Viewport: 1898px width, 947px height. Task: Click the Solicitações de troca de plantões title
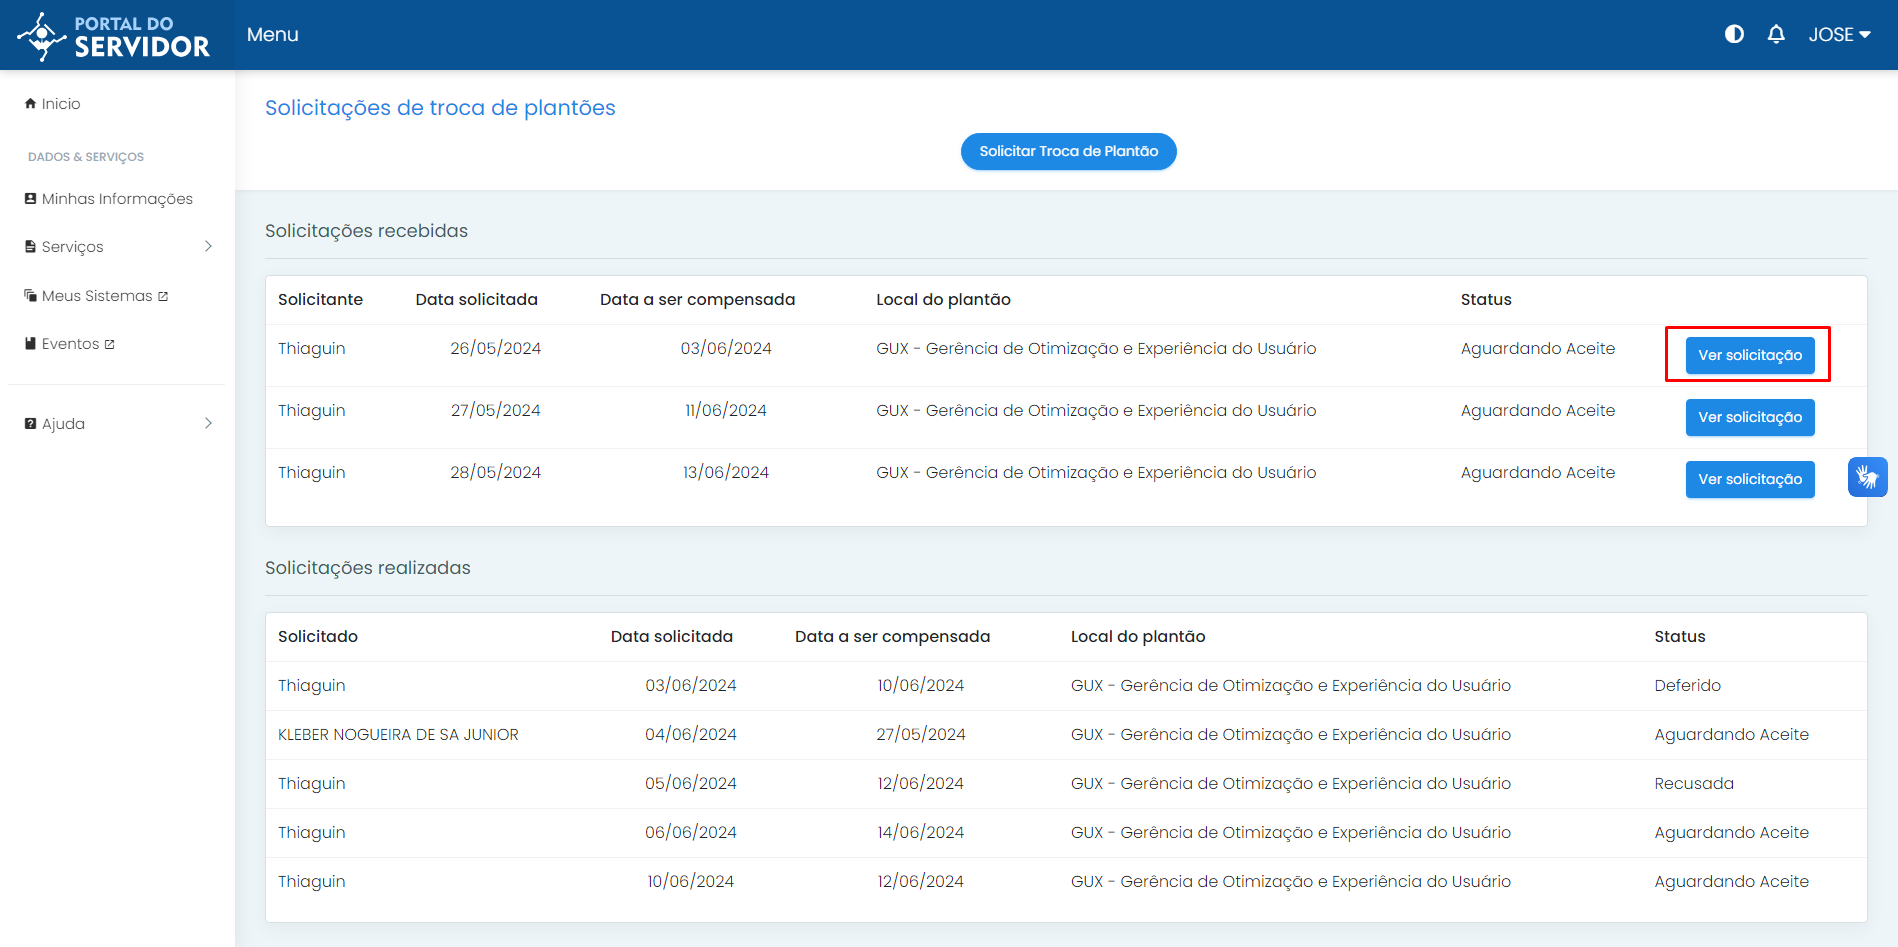[440, 108]
